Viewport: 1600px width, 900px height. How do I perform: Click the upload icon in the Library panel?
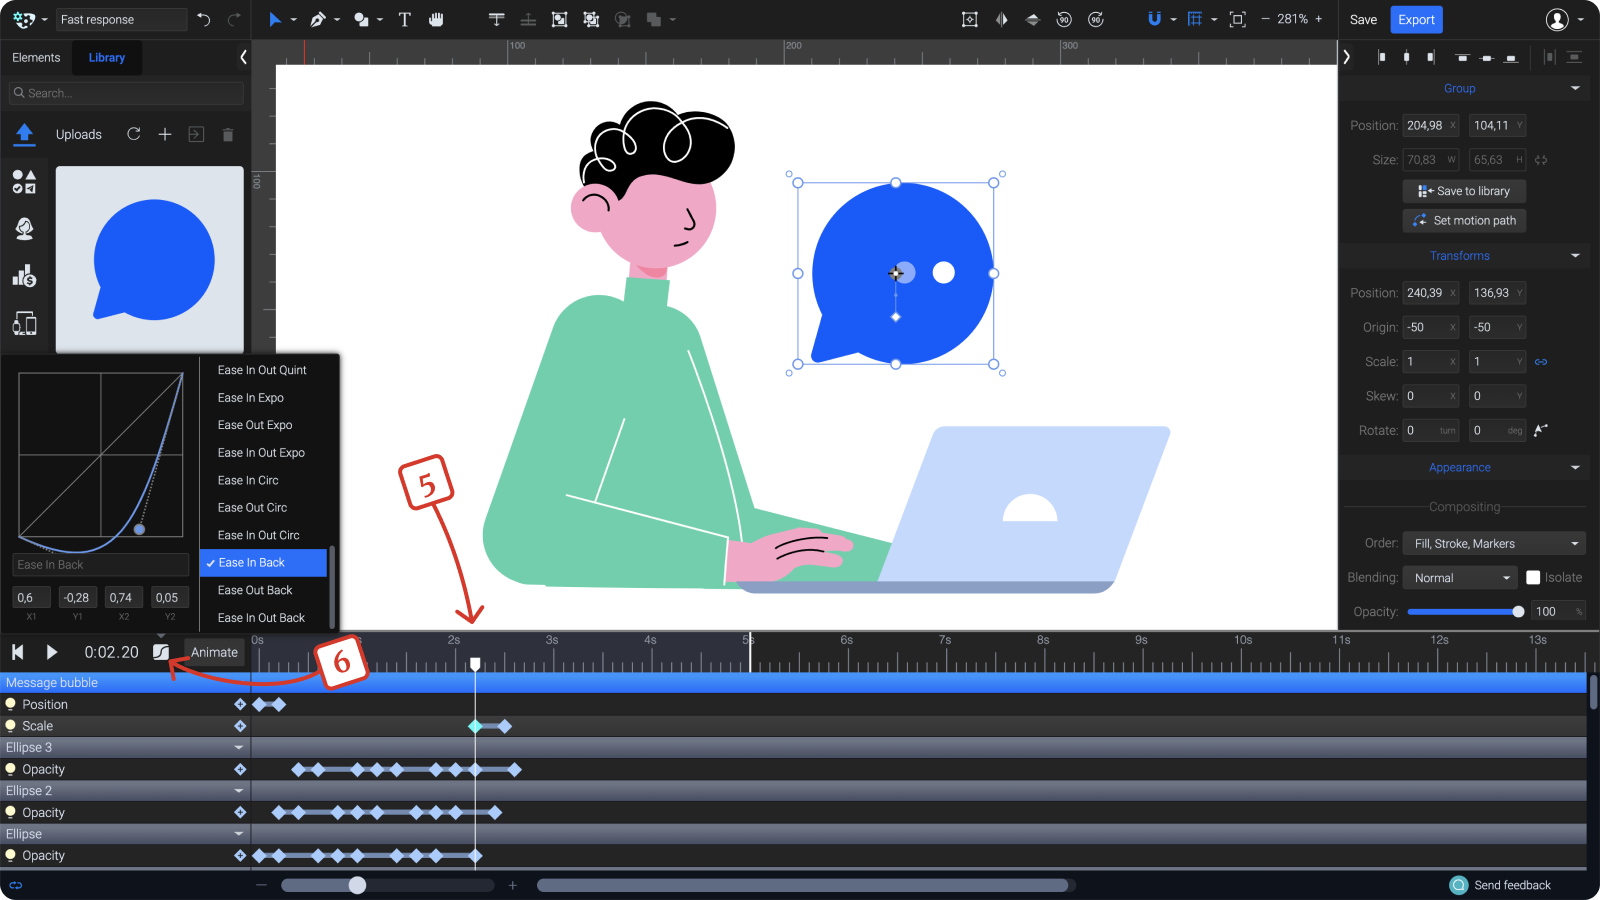pyautogui.click(x=24, y=134)
